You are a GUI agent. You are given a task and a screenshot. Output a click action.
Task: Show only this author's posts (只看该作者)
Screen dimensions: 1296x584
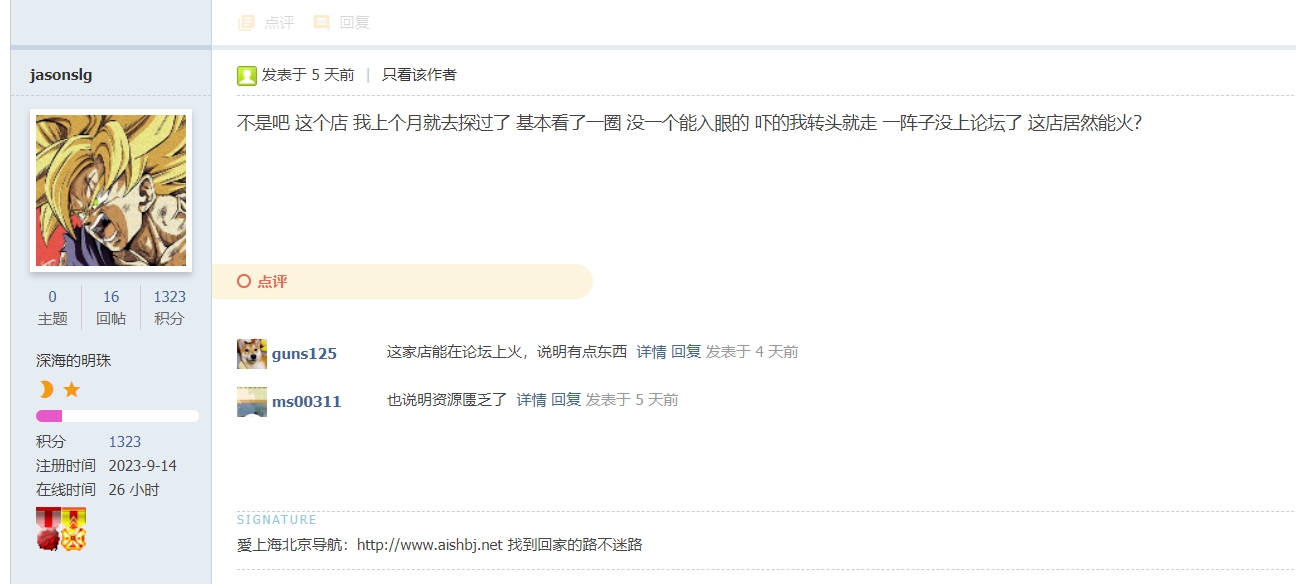pyautogui.click(x=419, y=75)
